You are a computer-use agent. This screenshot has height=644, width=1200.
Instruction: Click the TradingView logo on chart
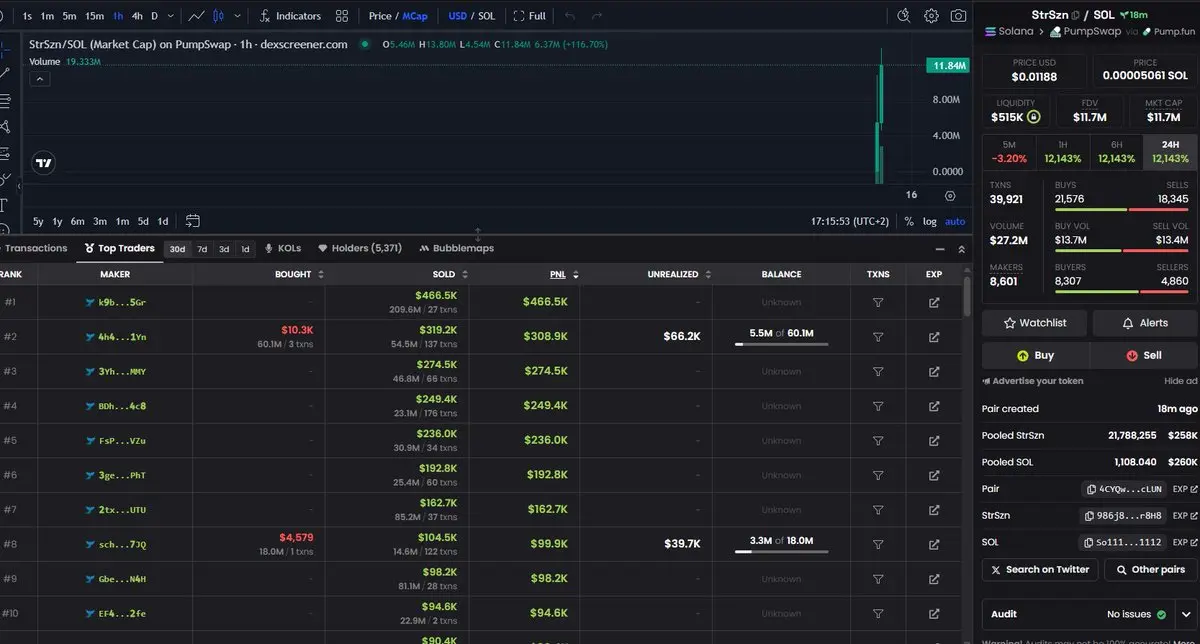[43, 163]
